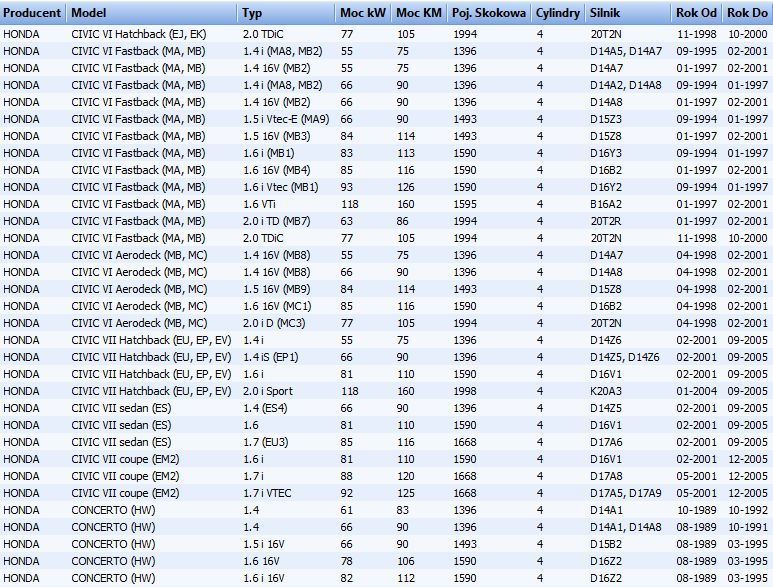Select type cell 1.5 i Vtec-E (MA9)
The width and height of the screenshot is (773, 587).
[286, 119]
